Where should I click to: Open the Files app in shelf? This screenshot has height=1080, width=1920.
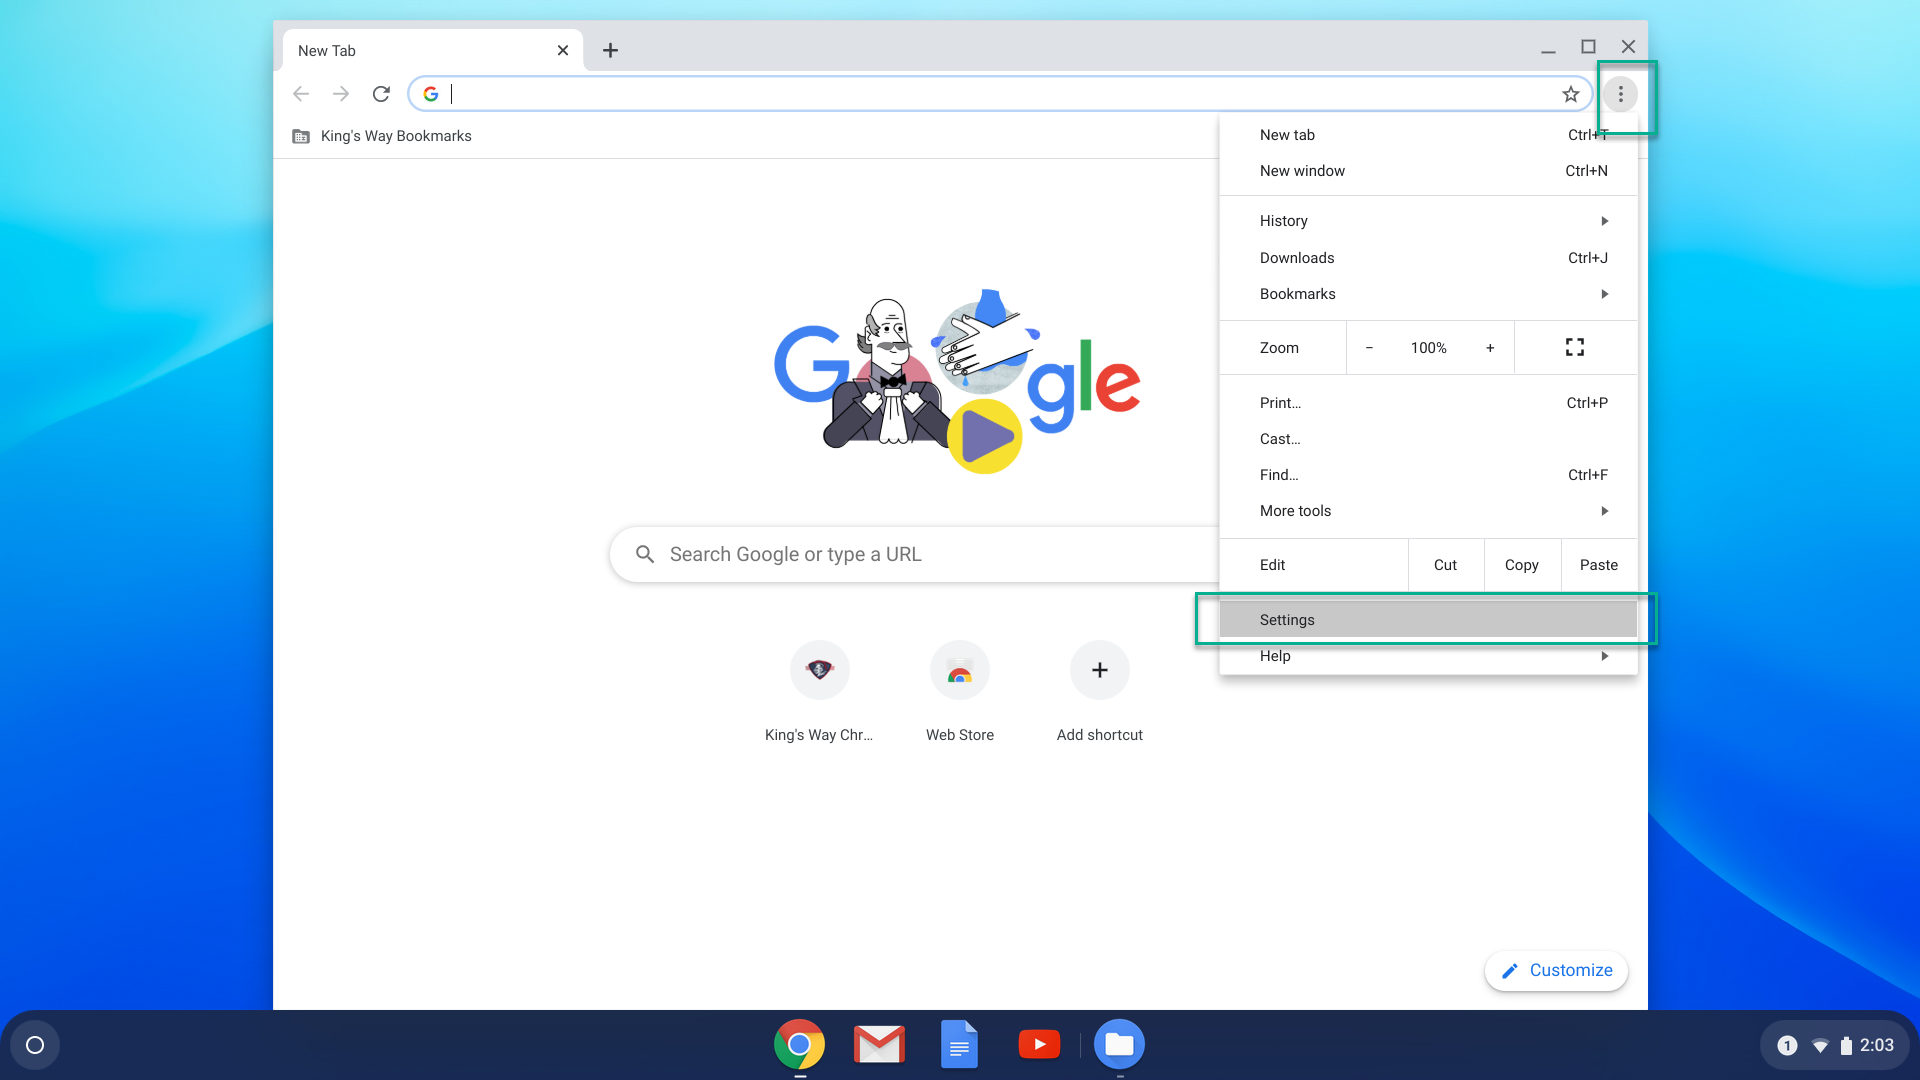(x=1119, y=1045)
